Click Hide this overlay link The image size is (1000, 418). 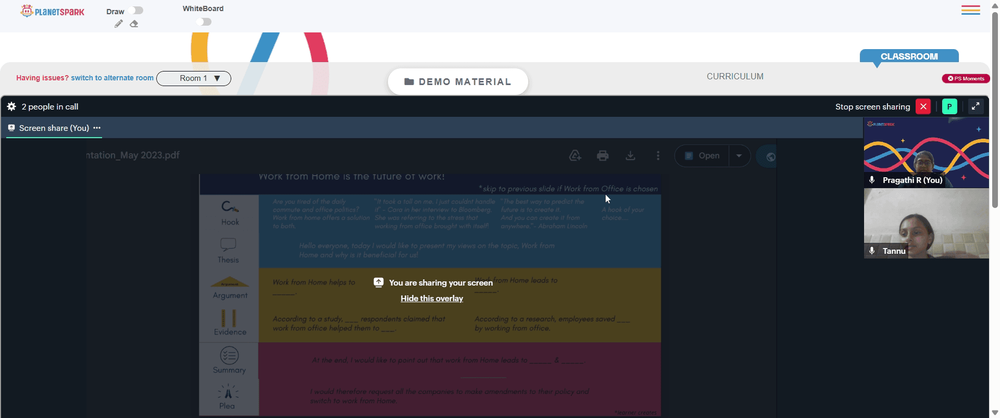(x=432, y=298)
